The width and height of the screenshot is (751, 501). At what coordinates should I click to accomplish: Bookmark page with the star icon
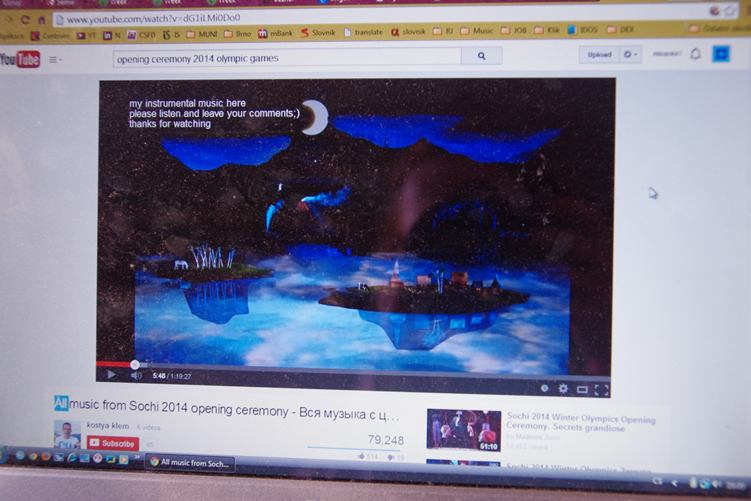tap(731, 11)
